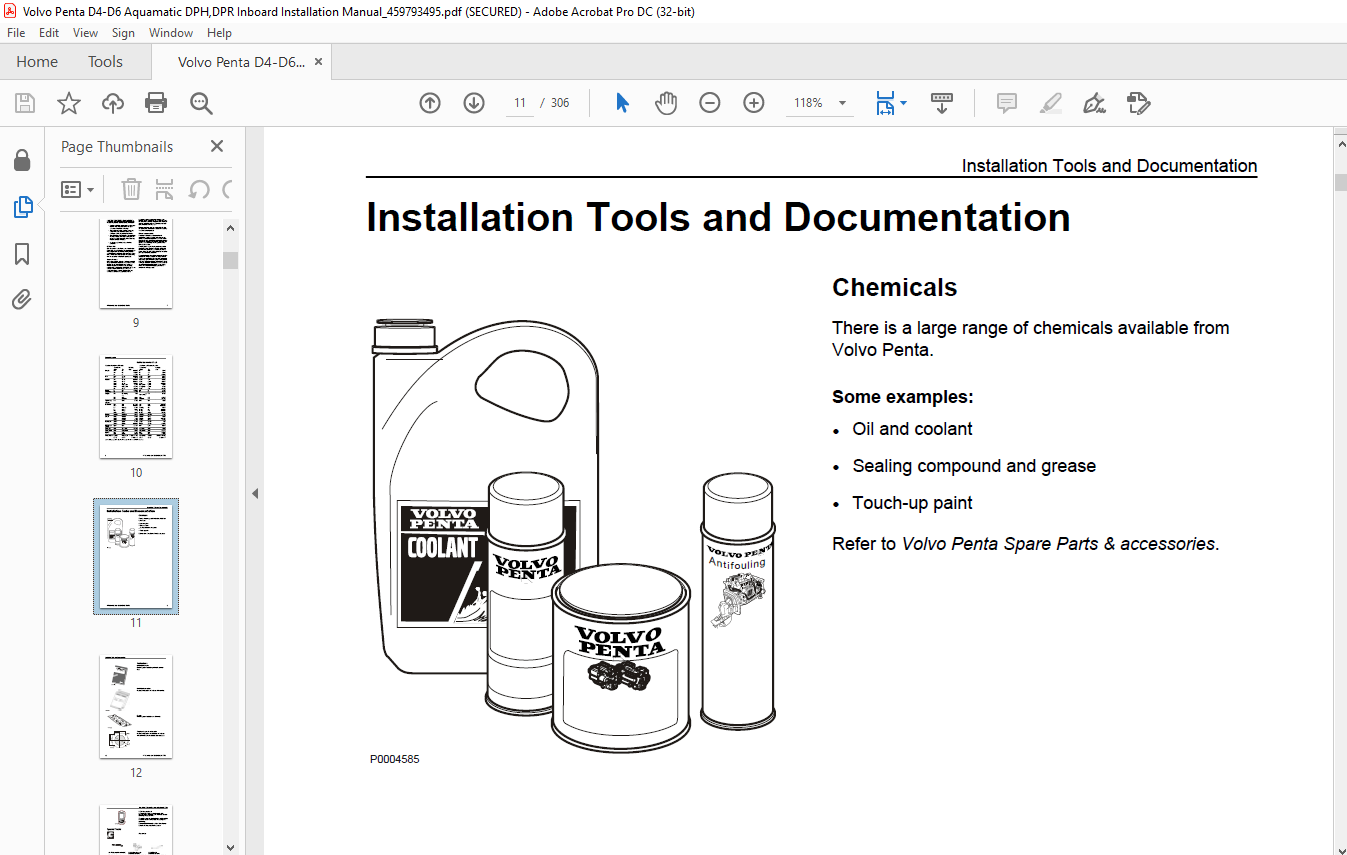Click 'Touch-up paint' bullet text
This screenshot has height=855, width=1347.
(912, 503)
